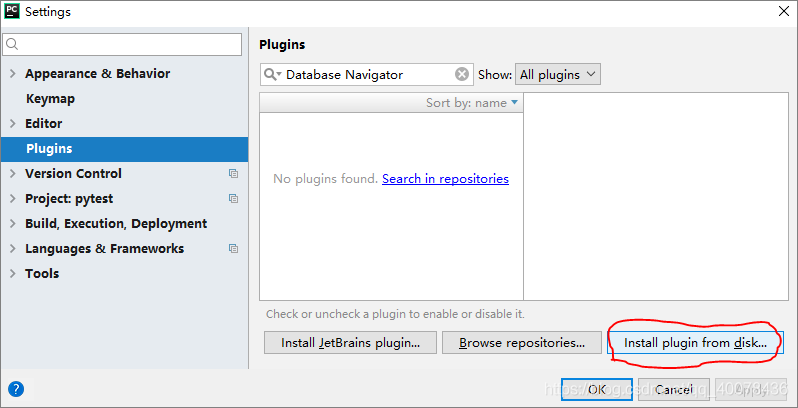Click the Project: pytest settings copy icon

pos(233,199)
